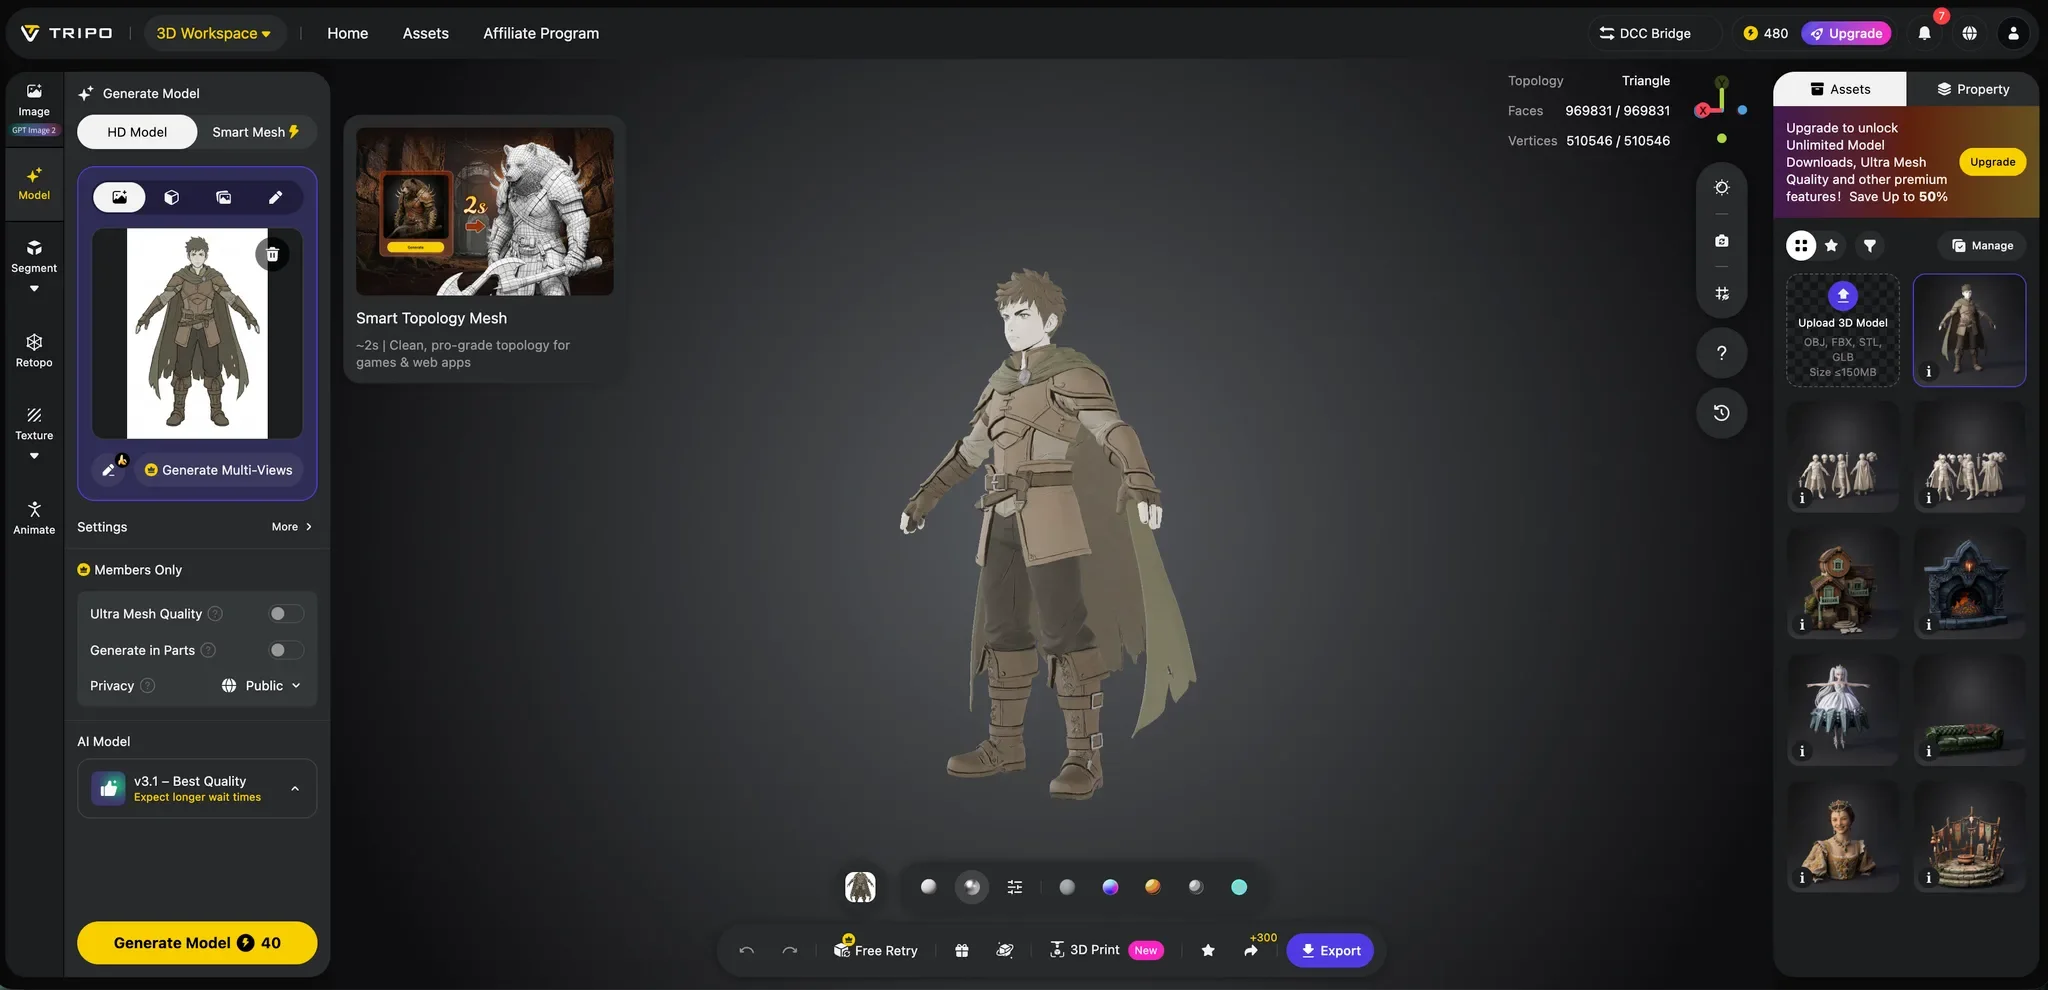Open the Retopo tool in sidebar
Screen dimensions: 2048x990
[x=34, y=351]
